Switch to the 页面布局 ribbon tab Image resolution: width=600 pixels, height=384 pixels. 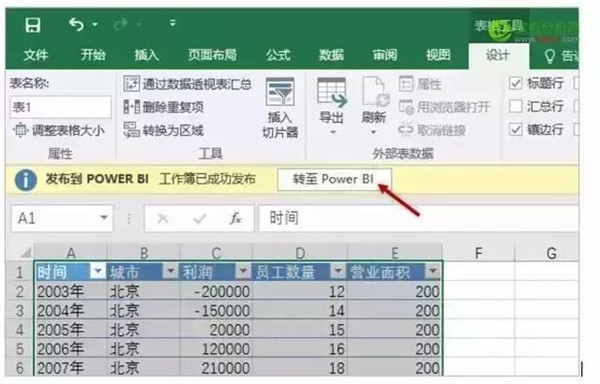point(212,55)
